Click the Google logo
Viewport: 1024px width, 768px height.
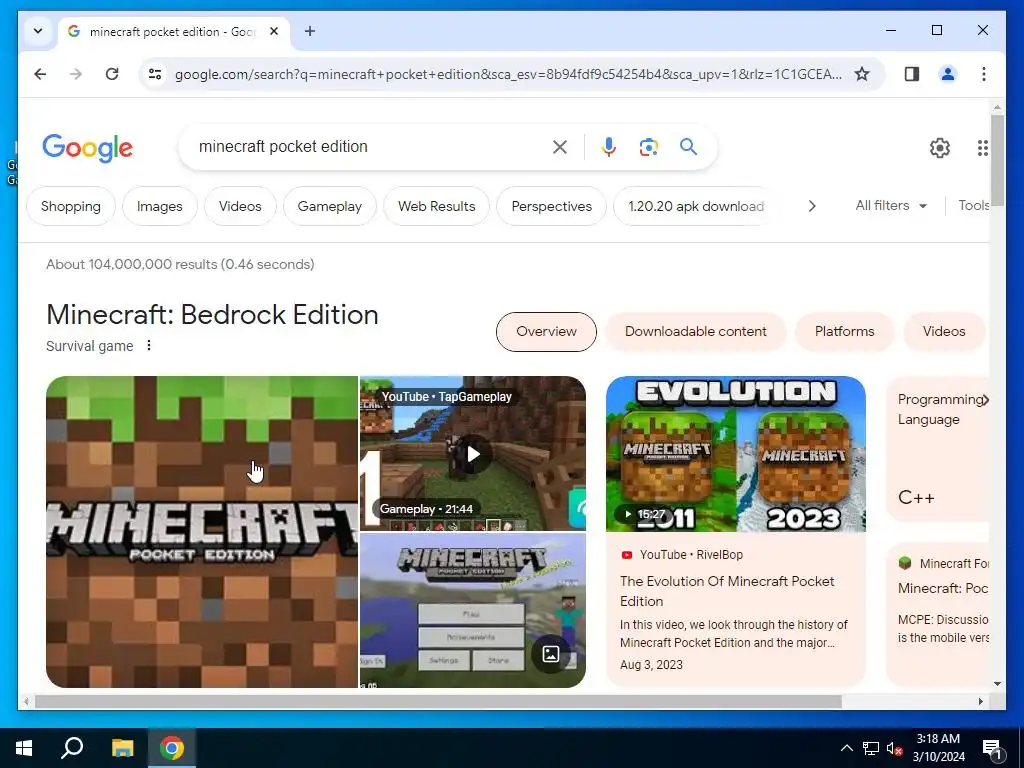88,148
